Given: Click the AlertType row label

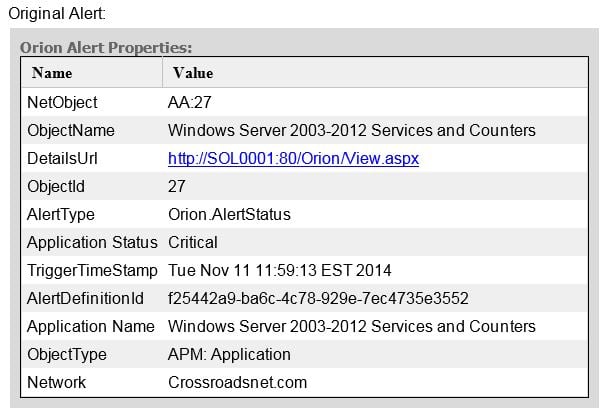Looking at the screenshot, I should click(61, 215).
